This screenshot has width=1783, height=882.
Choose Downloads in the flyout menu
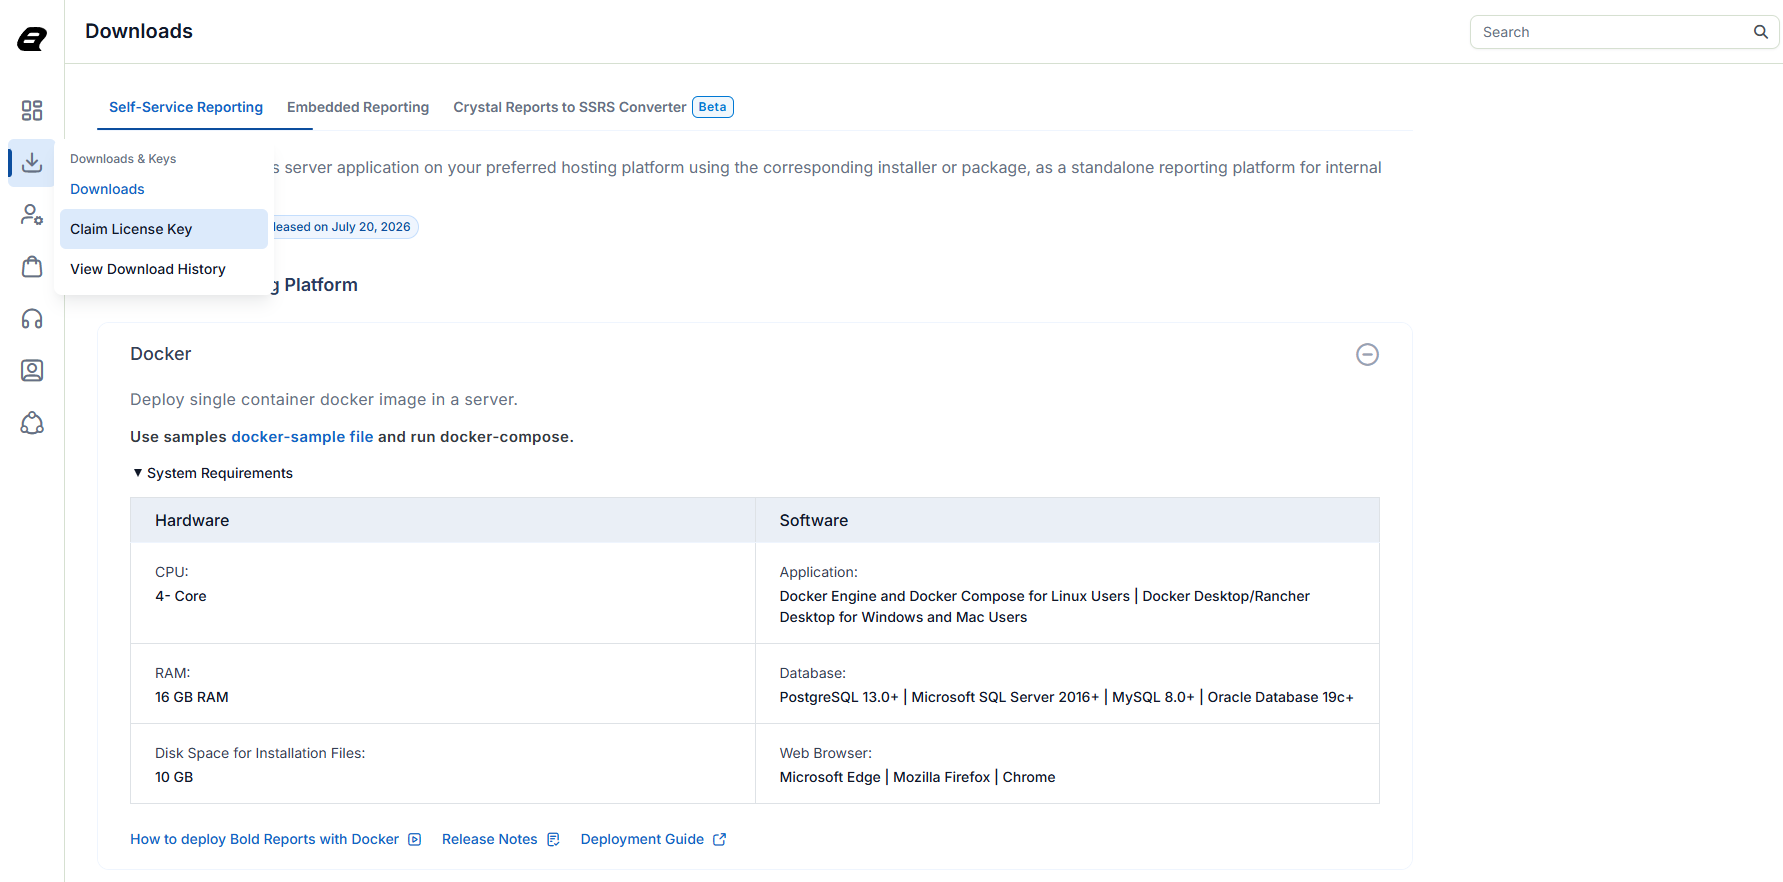[107, 189]
